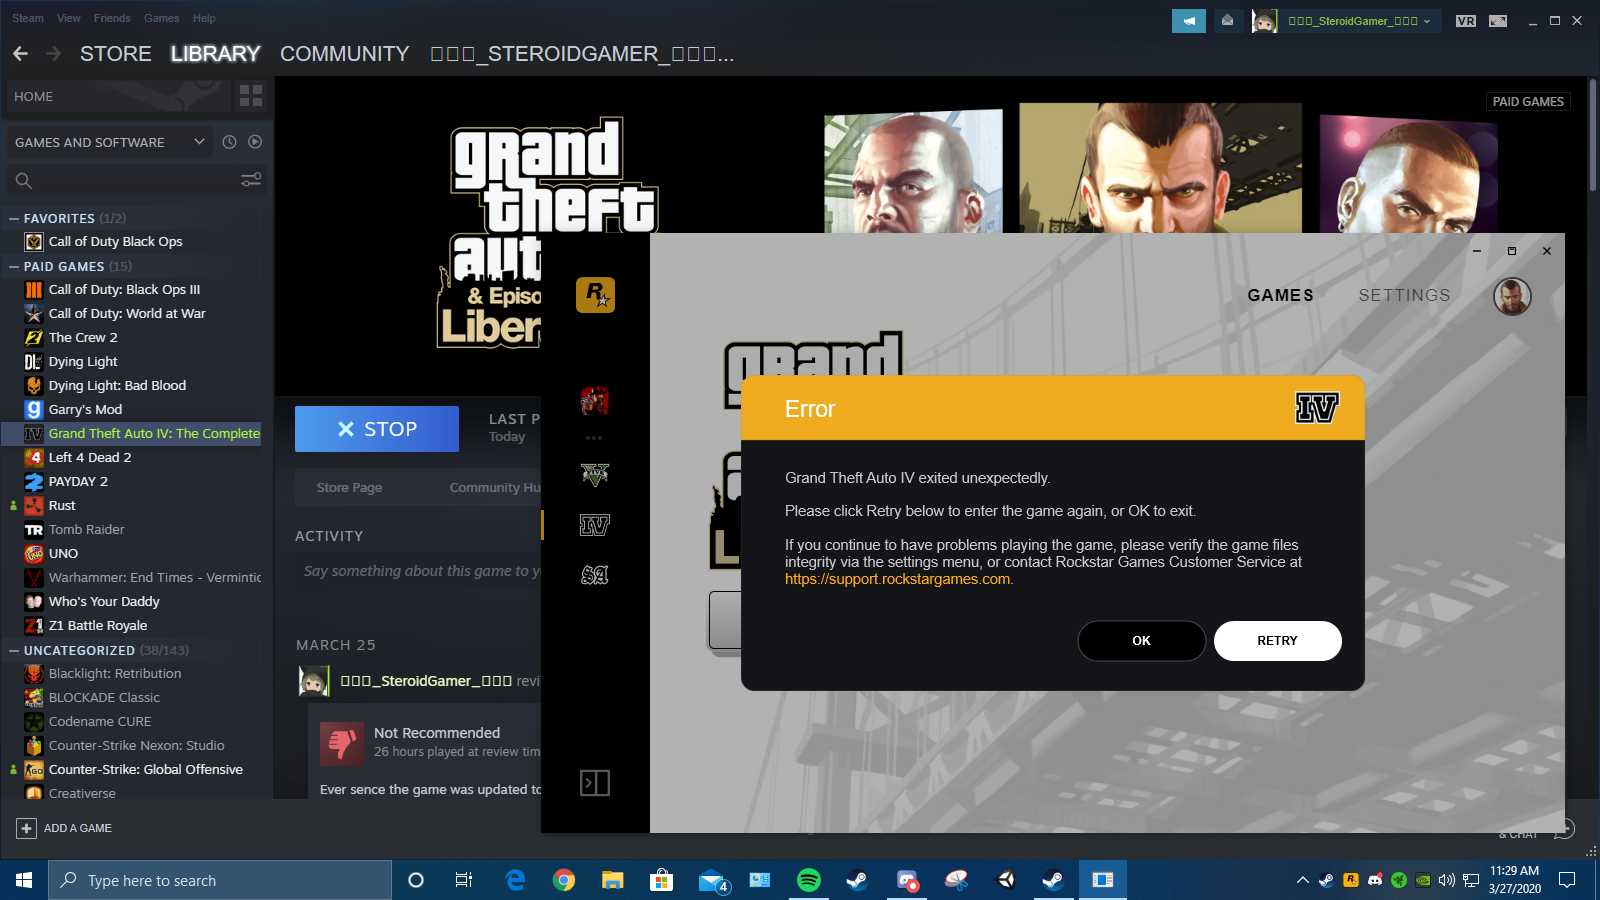This screenshot has width=1600, height=900.
Task: Open the volume control in system tray
Action: (1446, 880)
